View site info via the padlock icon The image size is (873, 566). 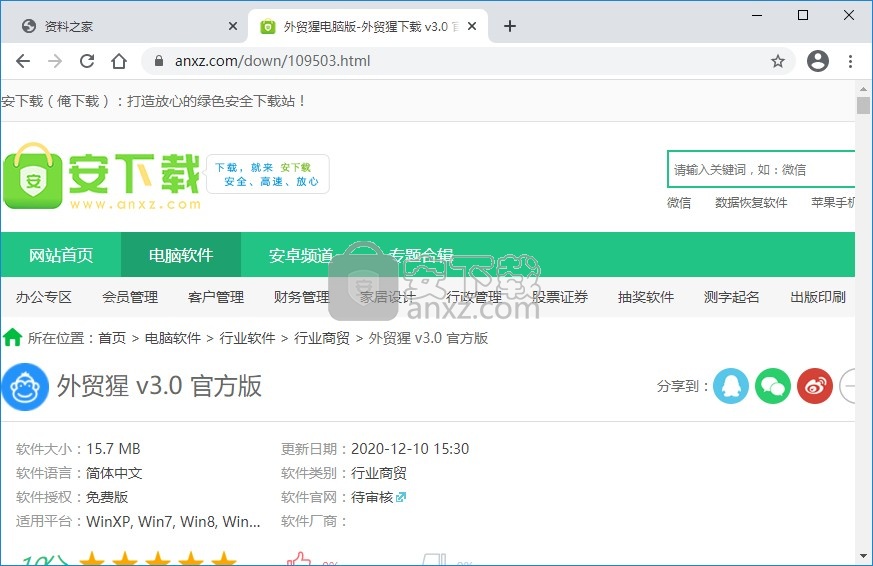click(159, 61)
